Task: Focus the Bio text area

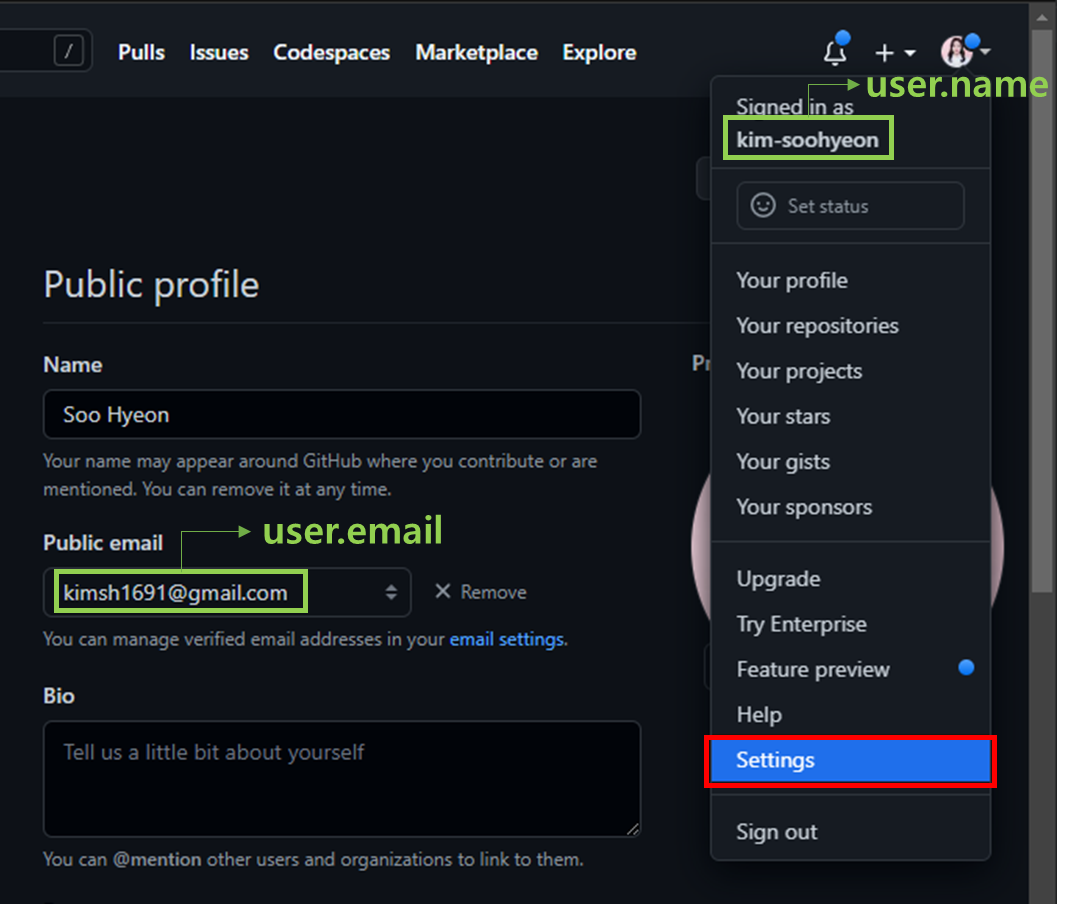Action: tap(342, 779)
